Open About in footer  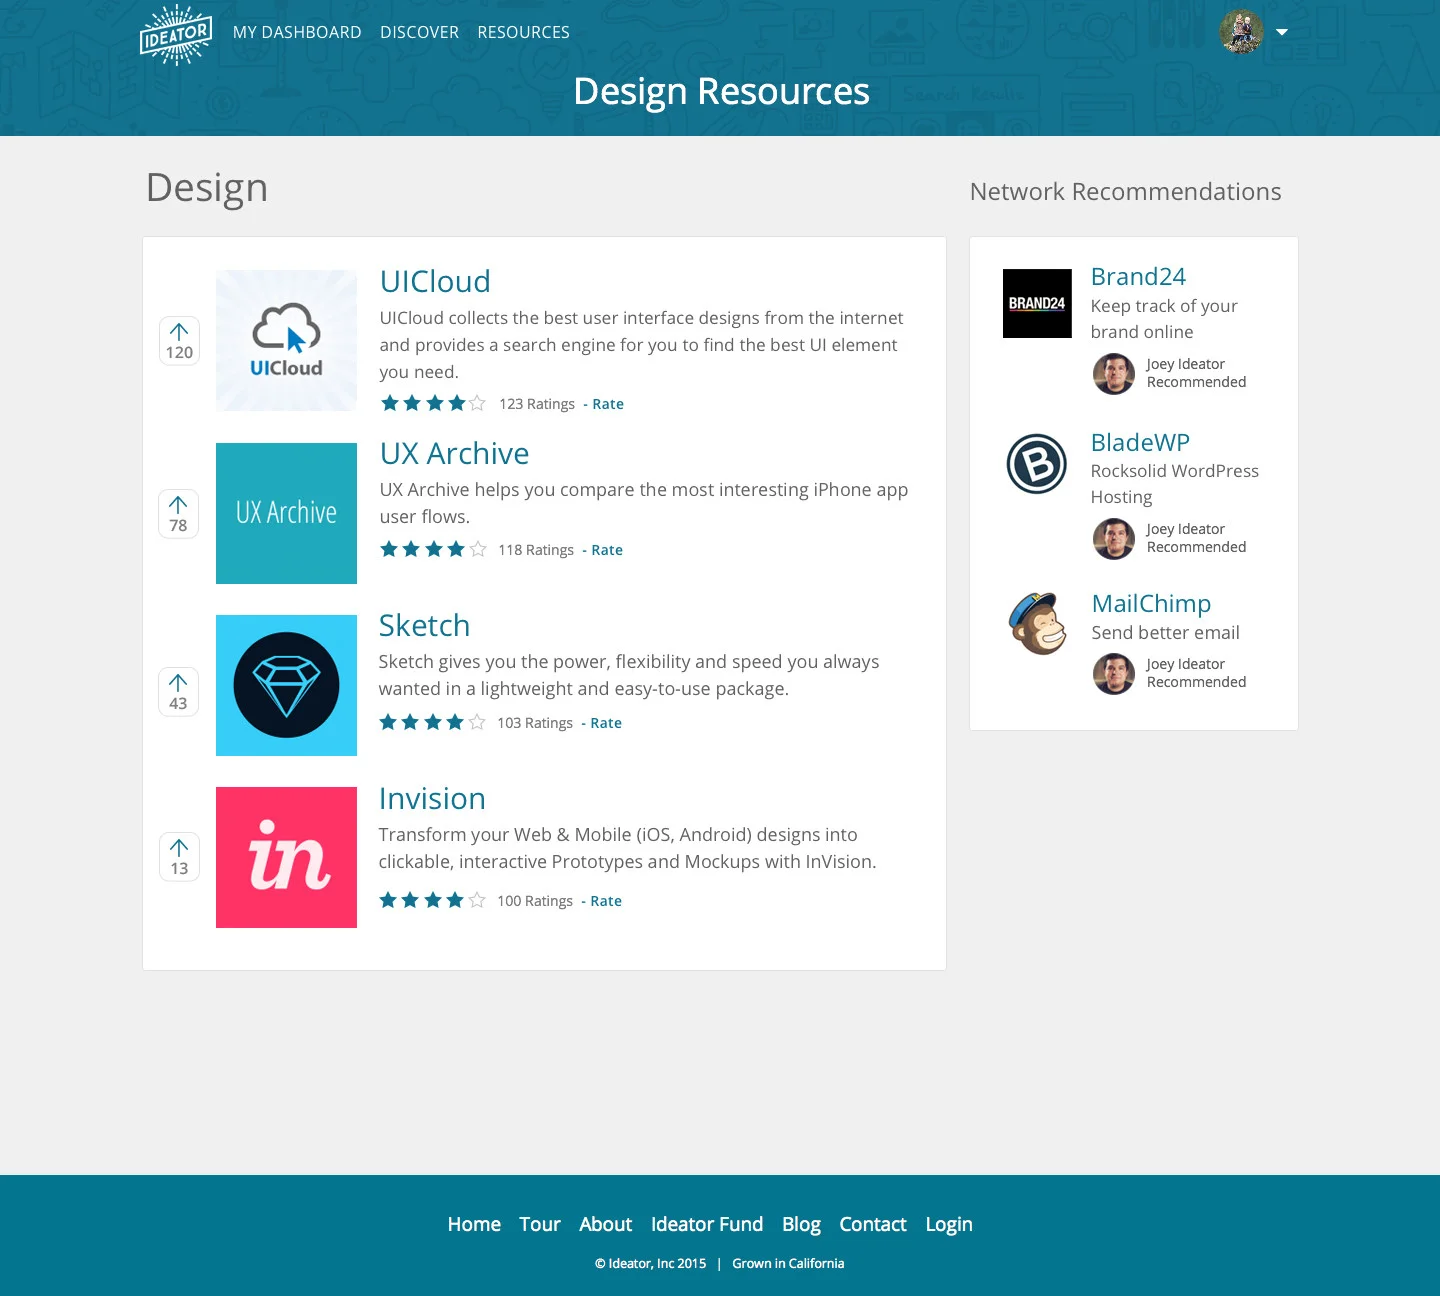(x=605, y=1224)
